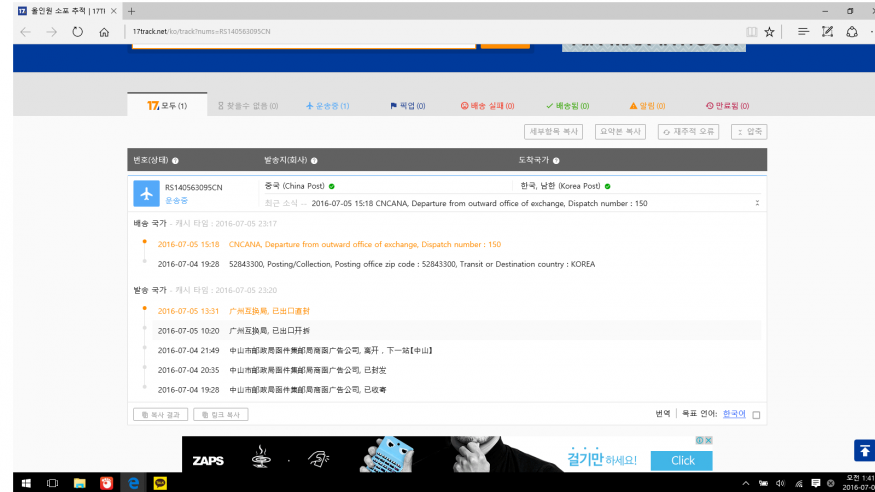Screen dimensions: 875x492
Task: Select the 한국어 target language link
Action: 734,414
